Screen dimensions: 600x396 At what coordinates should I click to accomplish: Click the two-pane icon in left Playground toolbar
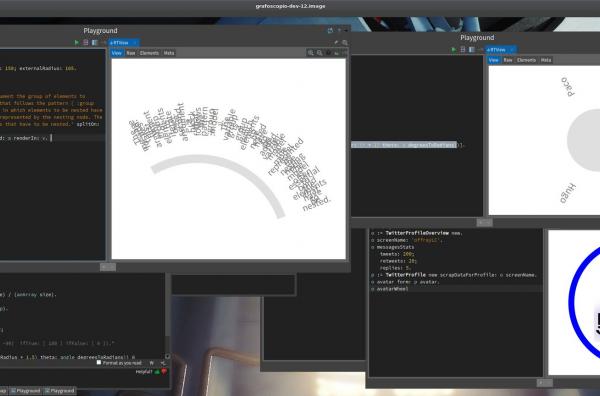95,42
